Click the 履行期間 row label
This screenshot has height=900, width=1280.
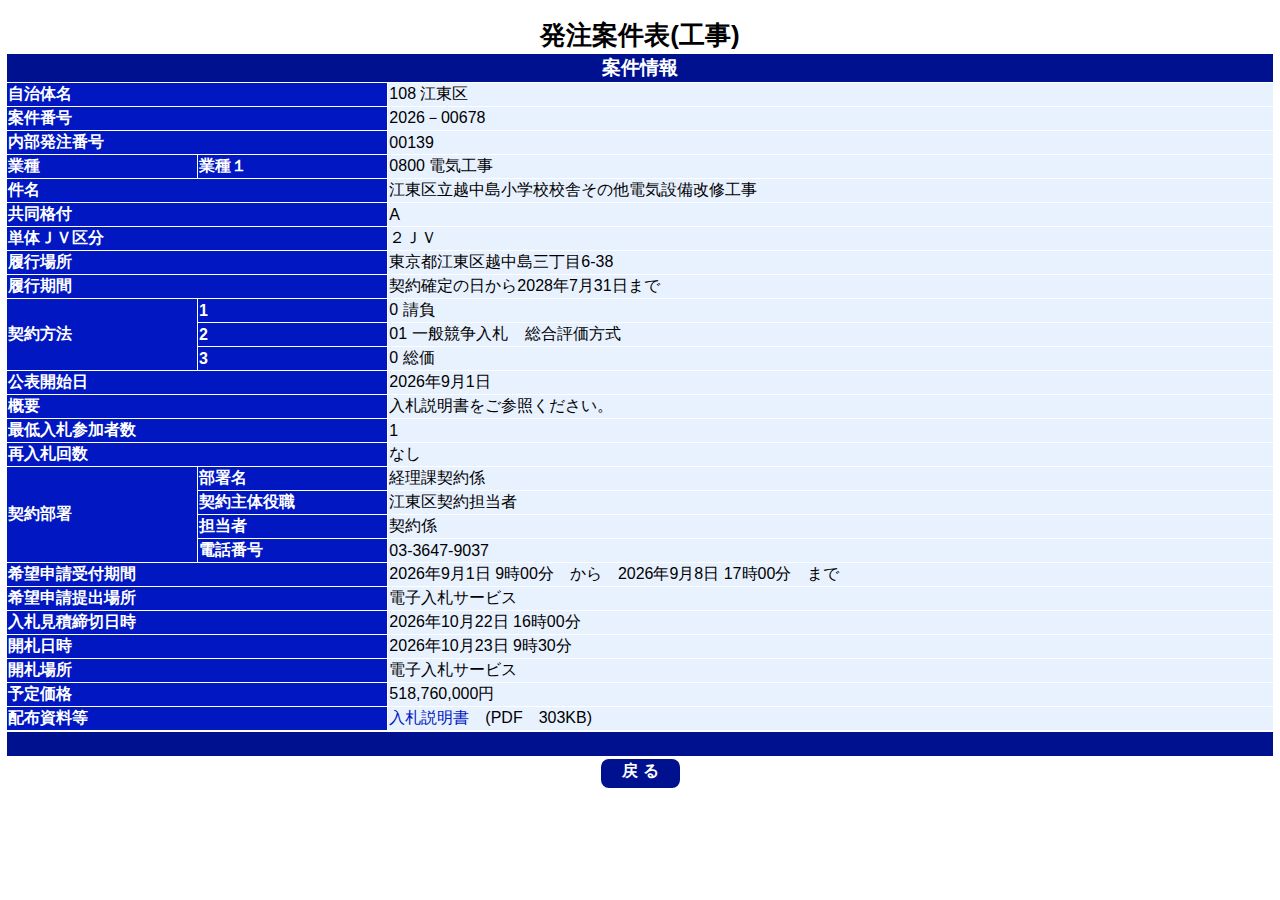click(197, 286)
